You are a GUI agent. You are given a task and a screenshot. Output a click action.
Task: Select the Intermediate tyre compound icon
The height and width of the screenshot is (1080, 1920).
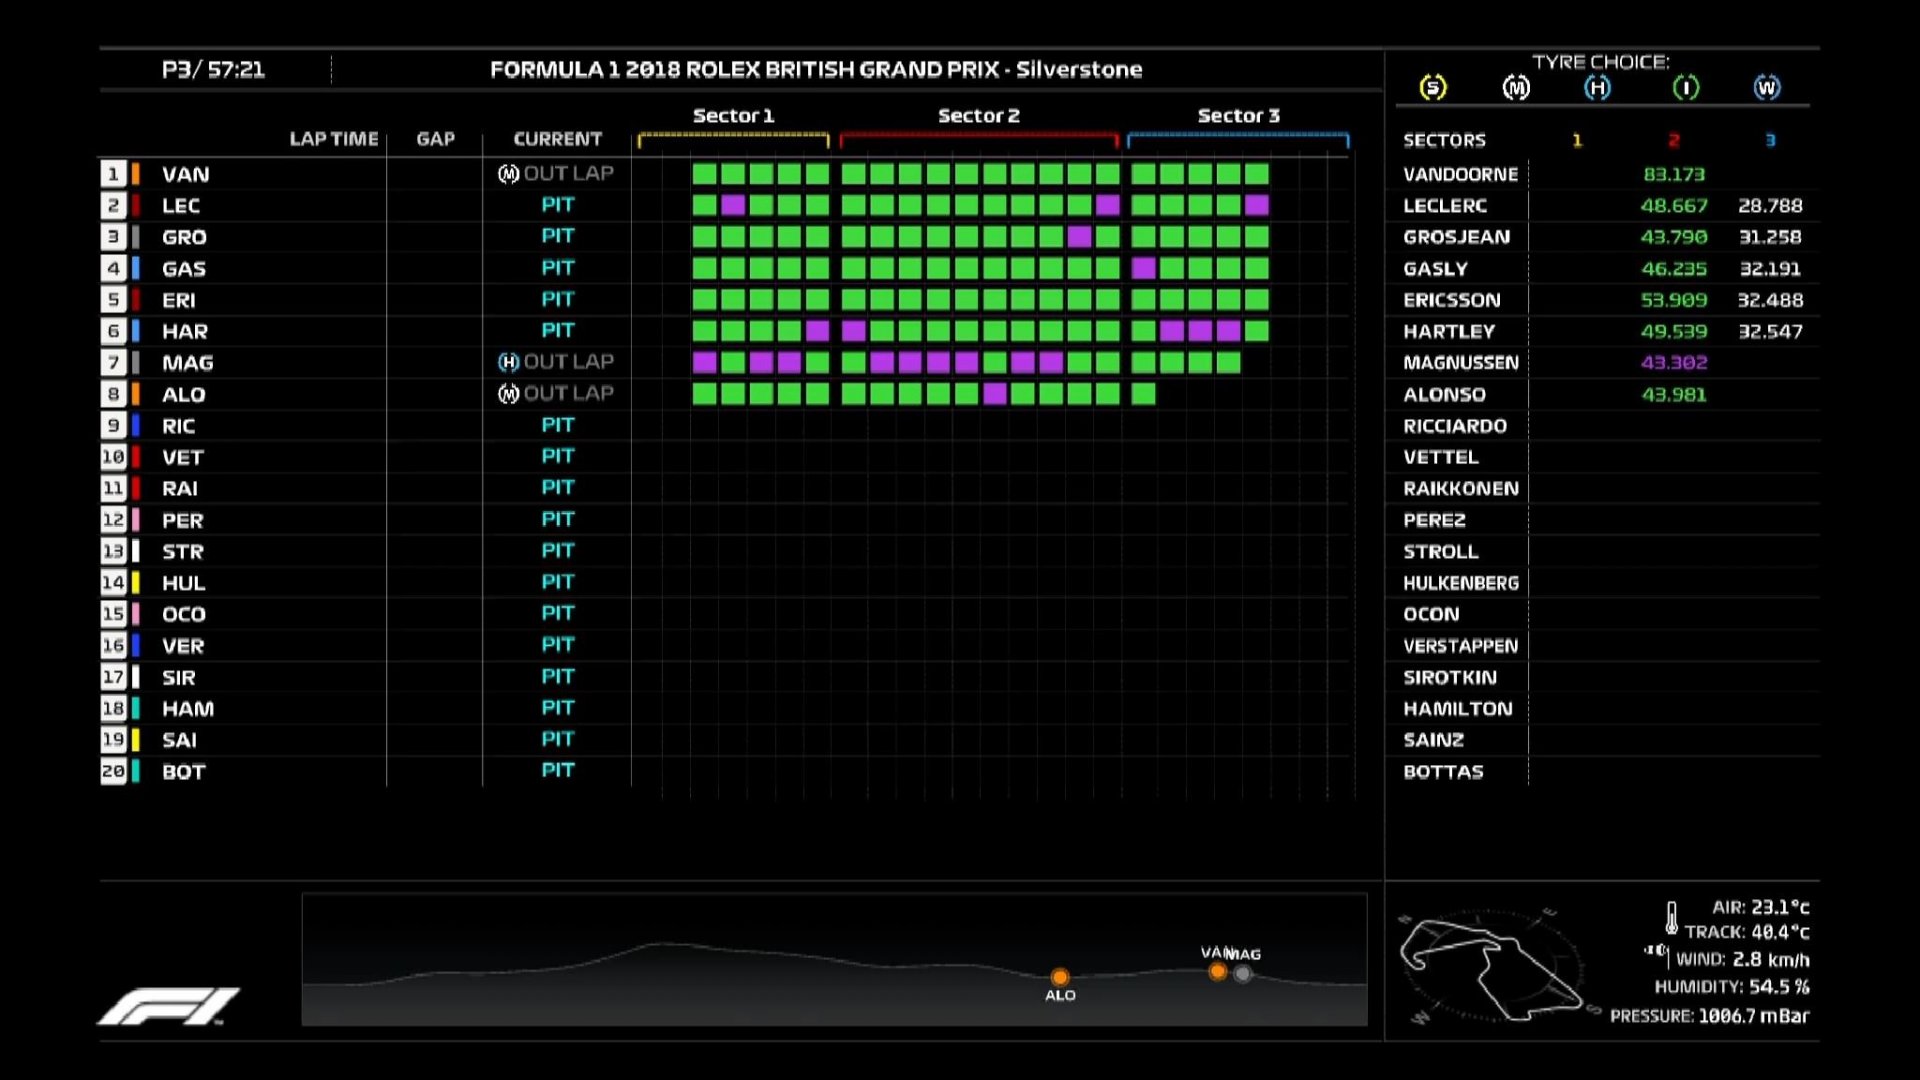point(1684,88)
